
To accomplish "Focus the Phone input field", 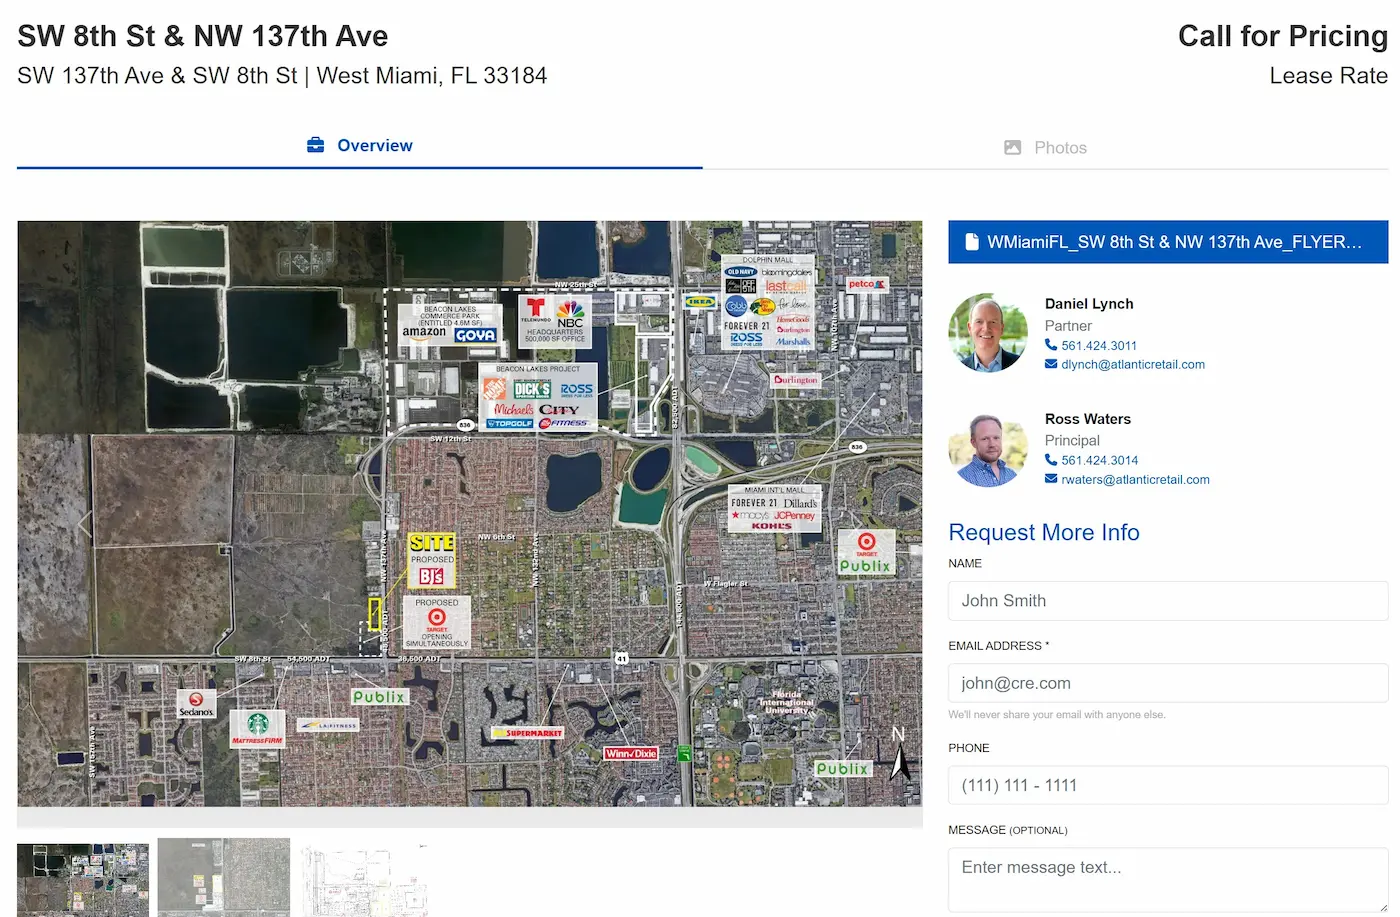I will pyautogui.click(x=1168, y=786).
